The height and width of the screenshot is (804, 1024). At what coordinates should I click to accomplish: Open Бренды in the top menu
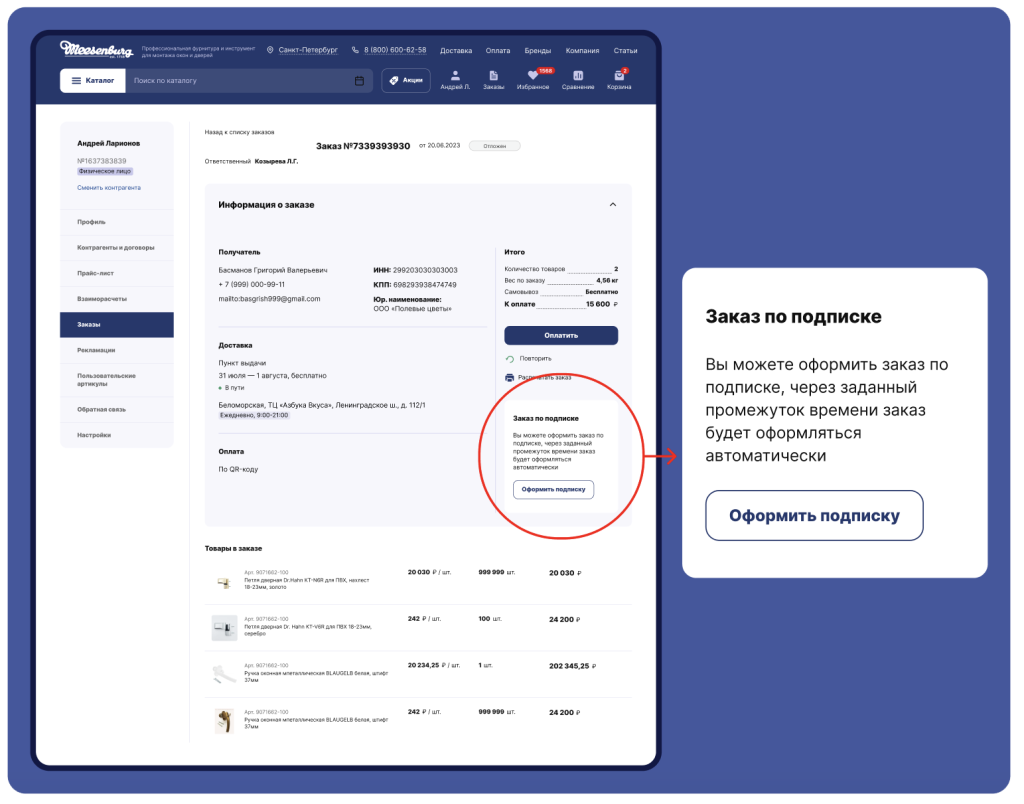(x=538, y=50)
